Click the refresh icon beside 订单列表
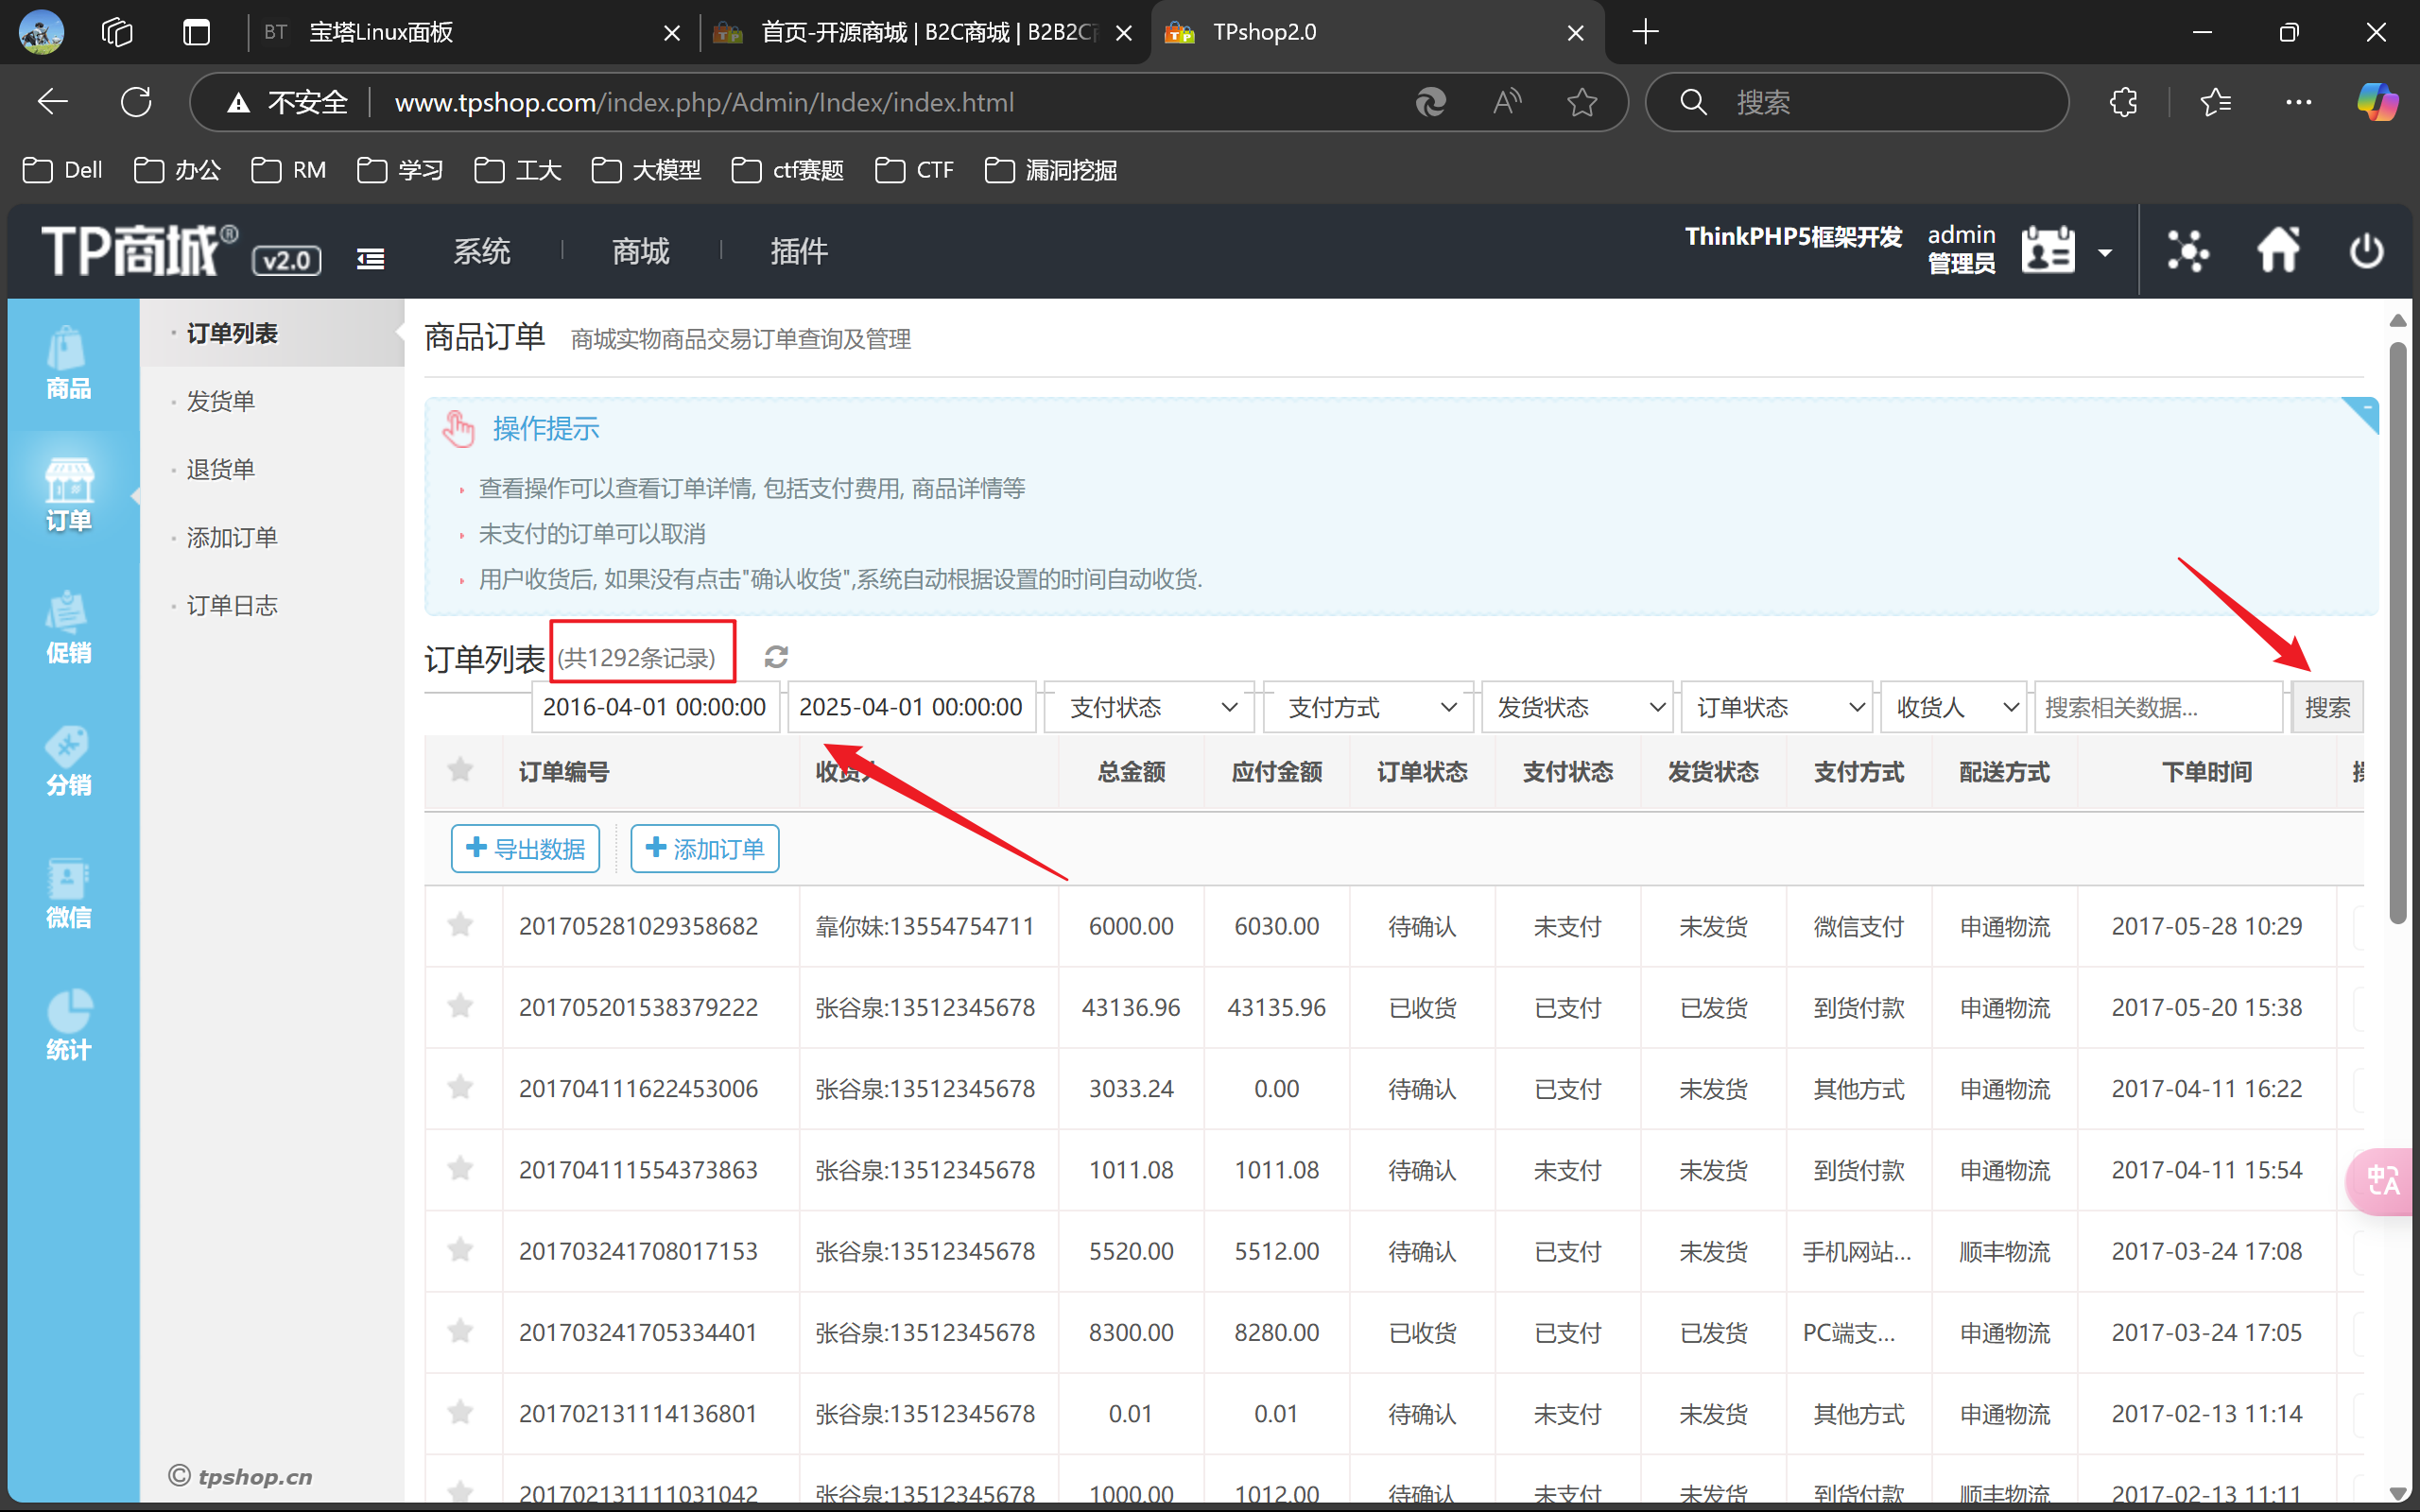Screen dimensions: 2420x1512 click(x=776, y=657)
